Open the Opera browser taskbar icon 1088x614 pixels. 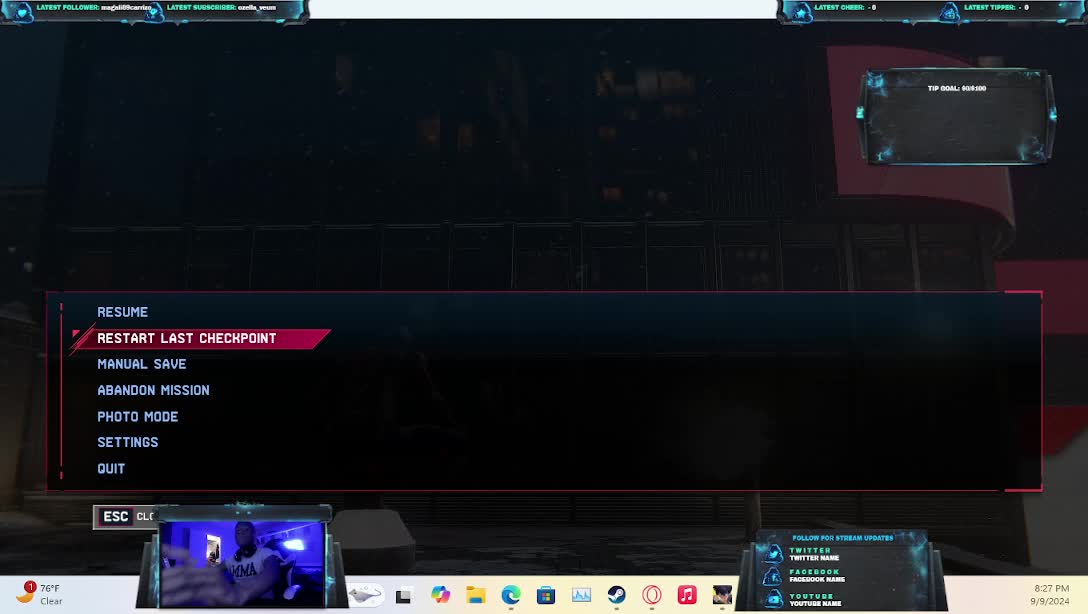[652, 595]
